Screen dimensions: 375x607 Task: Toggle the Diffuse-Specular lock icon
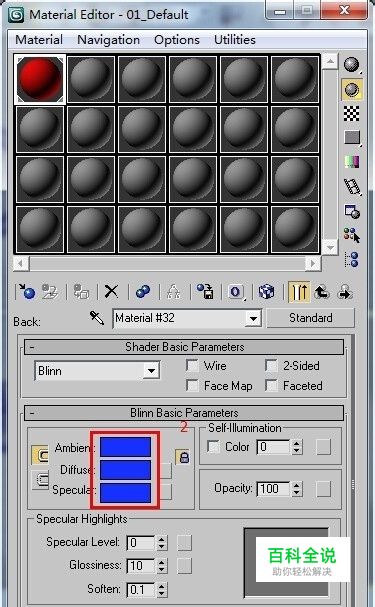pyautogui.click(x=183, y=458)
